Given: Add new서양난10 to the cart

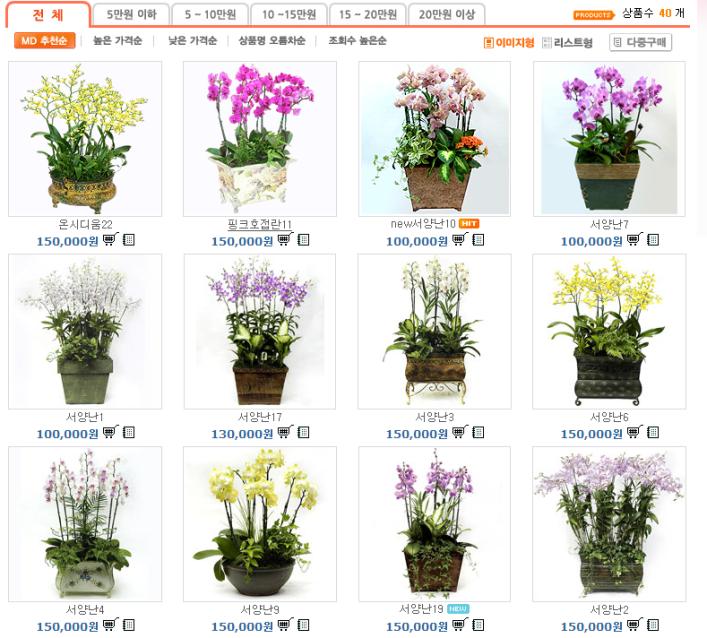Looking at the screenshot, I should click(460, 239).
